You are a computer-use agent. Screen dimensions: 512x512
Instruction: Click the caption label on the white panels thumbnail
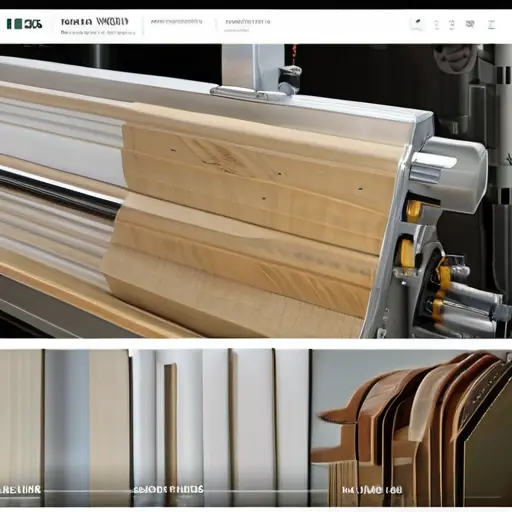click(168, 490)
